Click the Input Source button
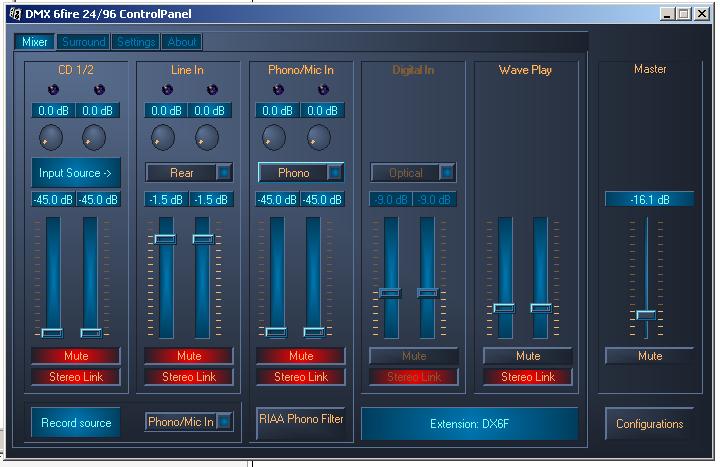This screenshot has height=467, width=720. (x=76, y=173)
